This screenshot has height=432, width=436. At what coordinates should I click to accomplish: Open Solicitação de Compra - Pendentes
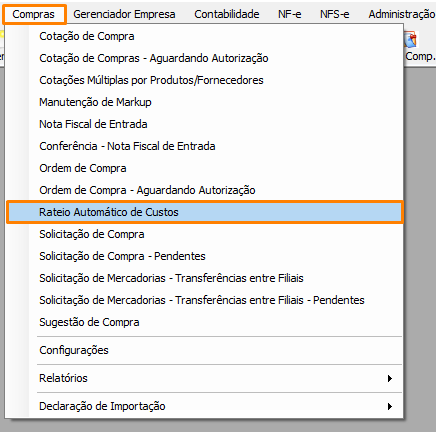pos(205,256)
